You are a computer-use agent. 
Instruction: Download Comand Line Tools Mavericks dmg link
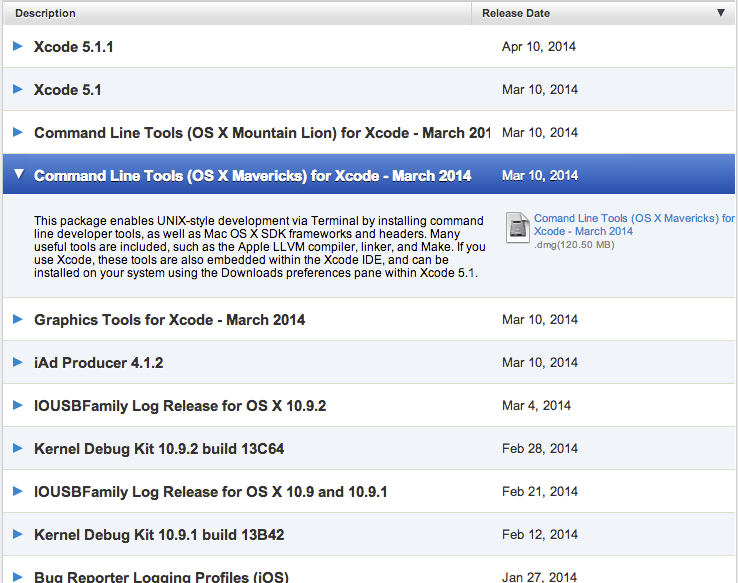click(x=634, y=225)
